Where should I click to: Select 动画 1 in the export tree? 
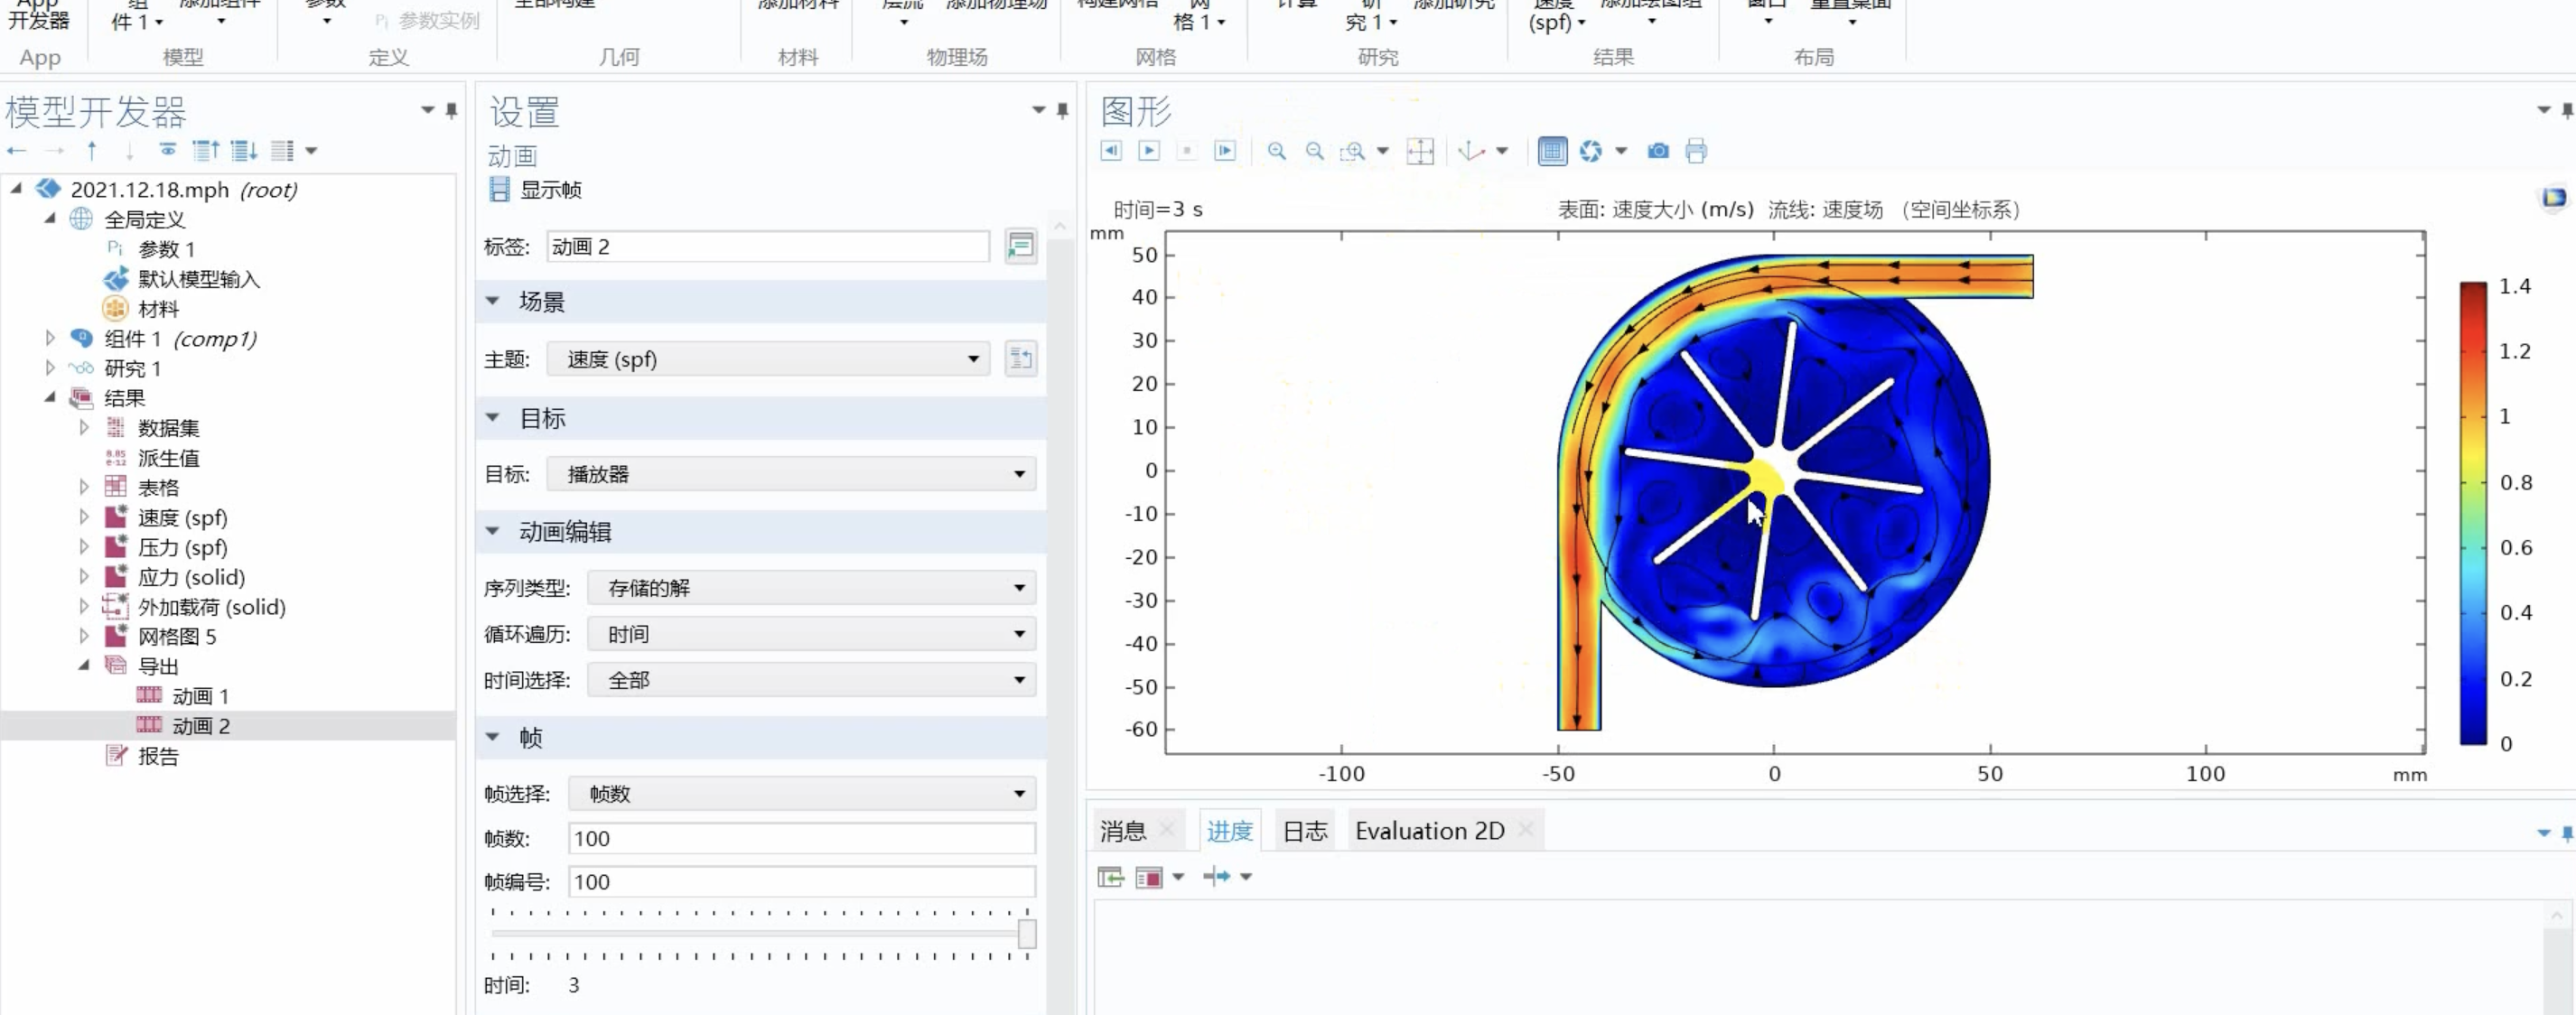point(200,696)
